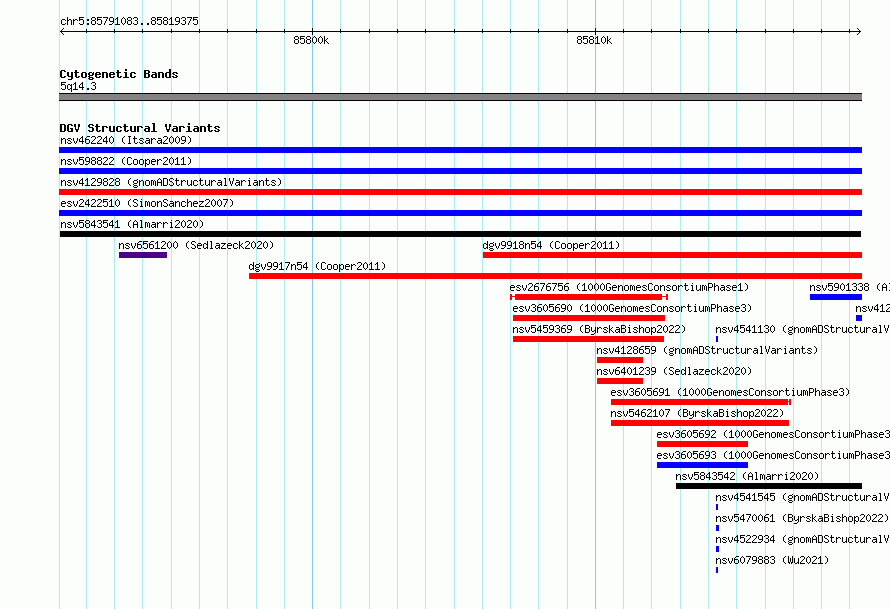Image resolution: width=890 pixels, height=609 pixels.
Task: Select the red esv3605692 variant bar
Action: (702, 444)
